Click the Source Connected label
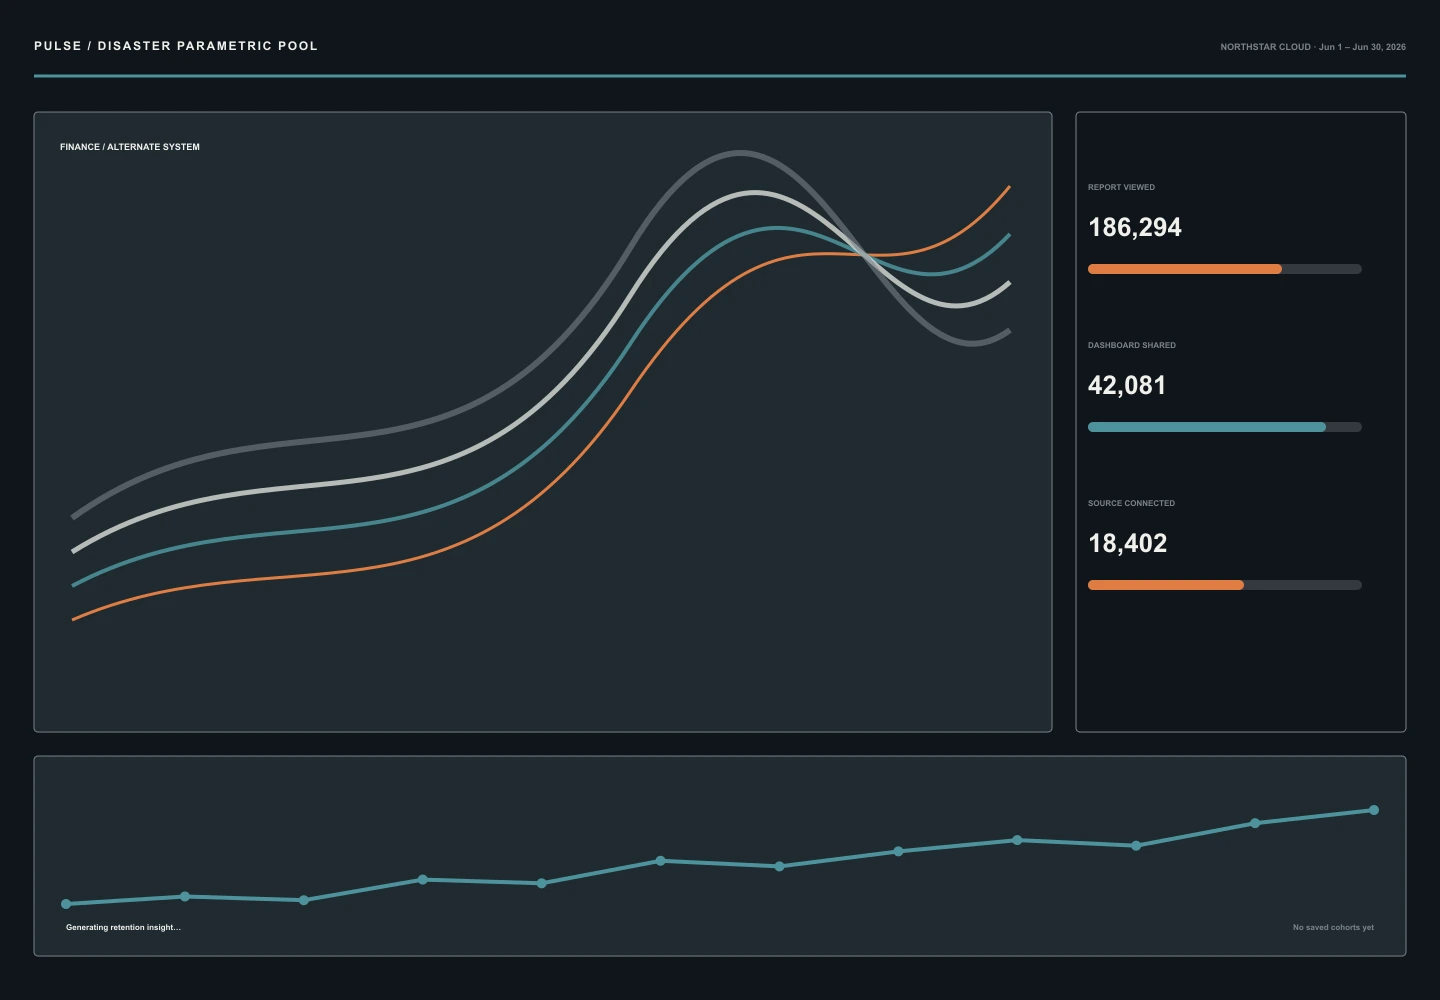Viewport: 1440px width, 1000px height. point(1131,503)
